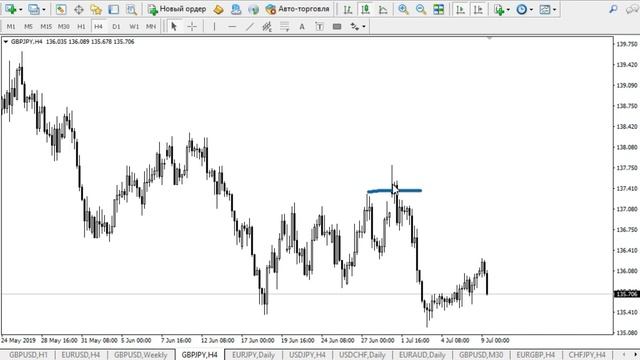
Task: Select the equidistant channel tool
Action: 267,27
